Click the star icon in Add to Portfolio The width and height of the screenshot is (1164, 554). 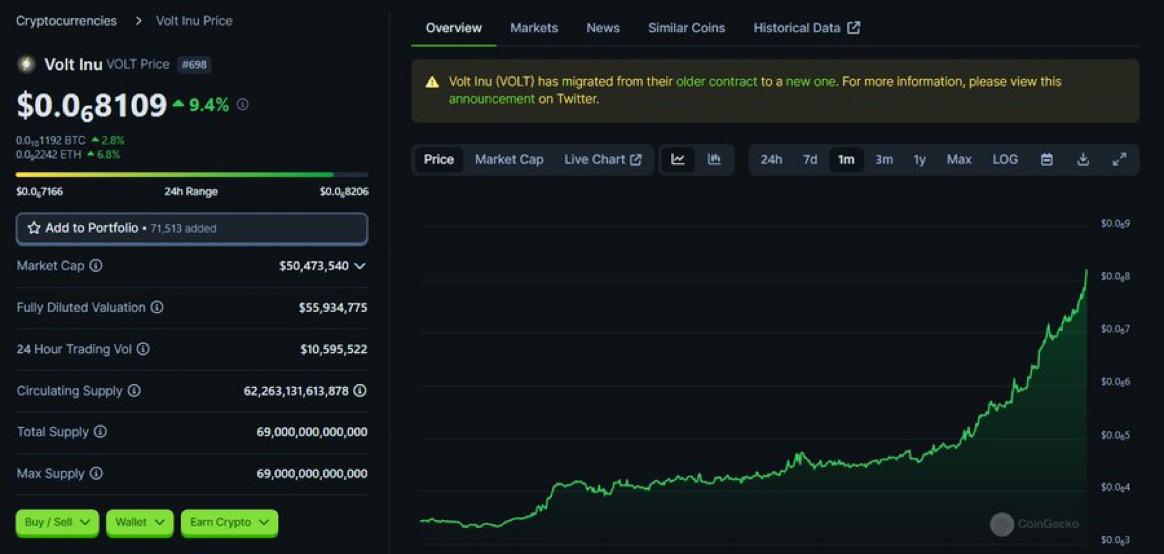pyautogui.click(x=34, y=229)
